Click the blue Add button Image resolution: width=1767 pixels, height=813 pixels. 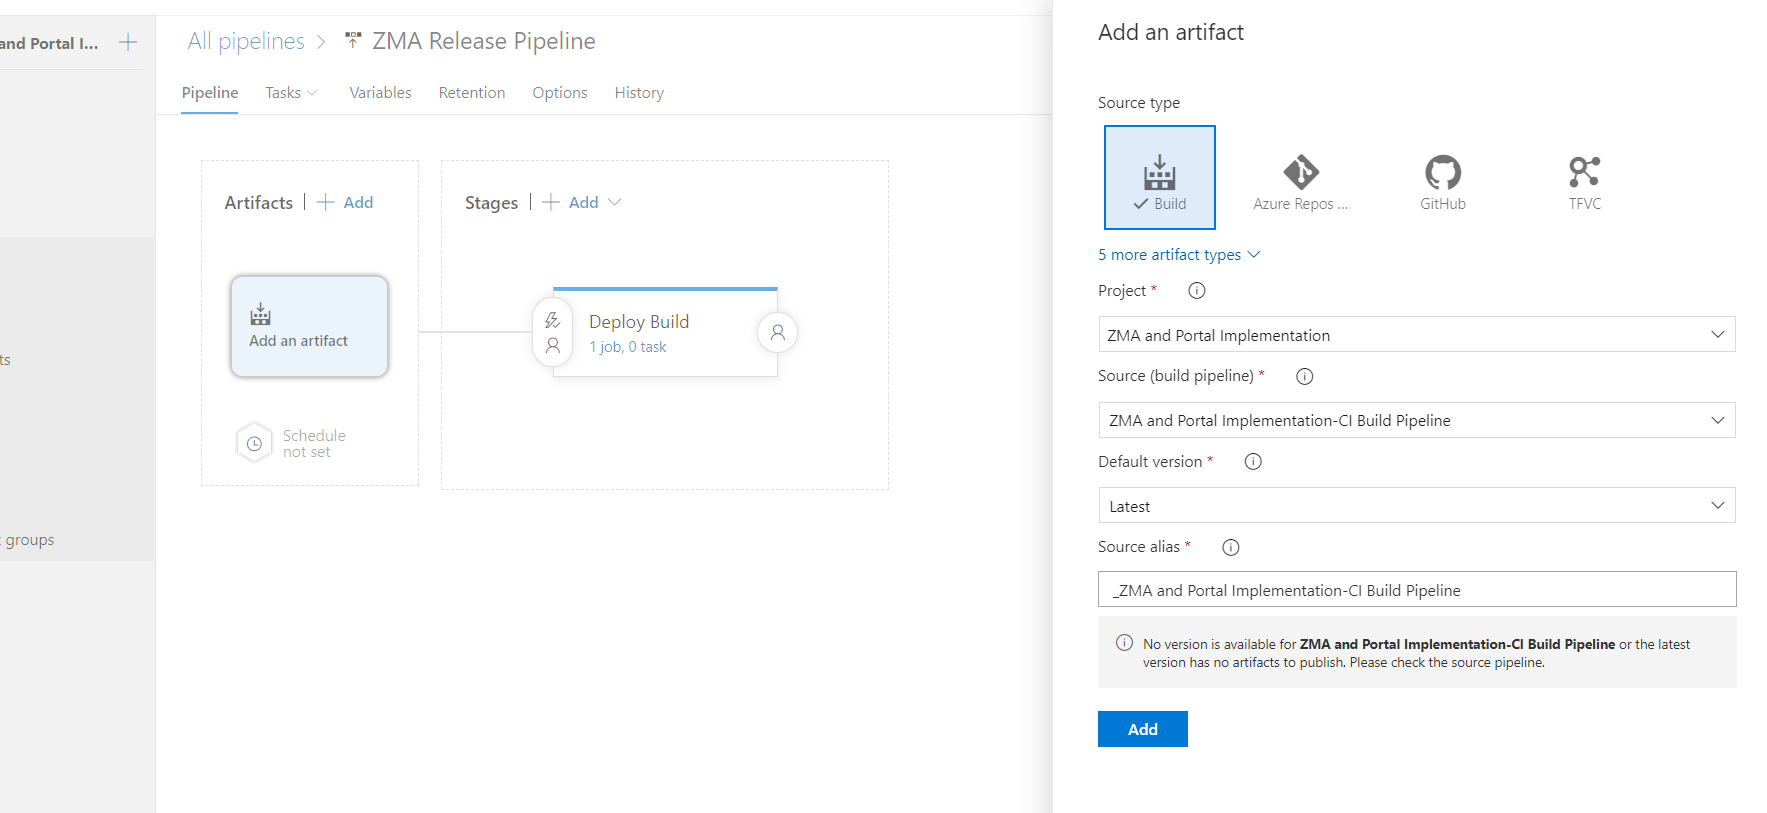tap(1142, 729)
